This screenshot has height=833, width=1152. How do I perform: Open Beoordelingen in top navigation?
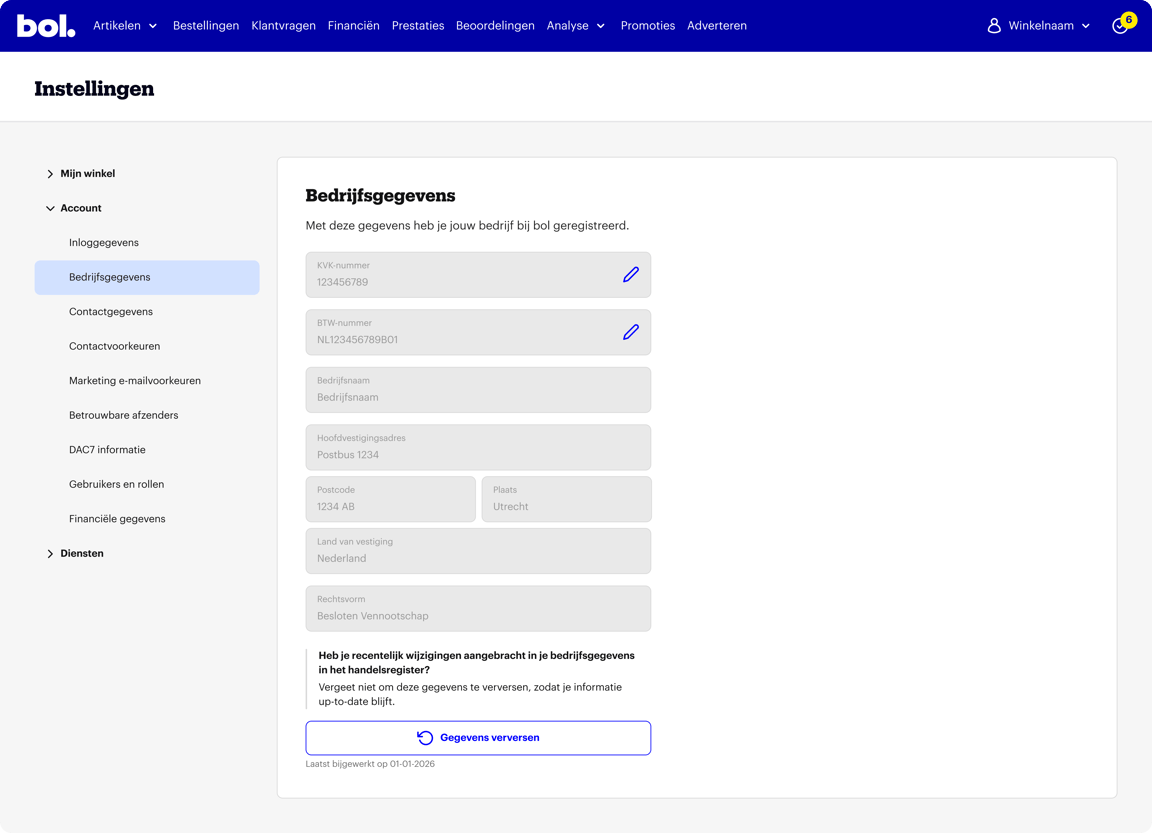(x=495, y=26)
